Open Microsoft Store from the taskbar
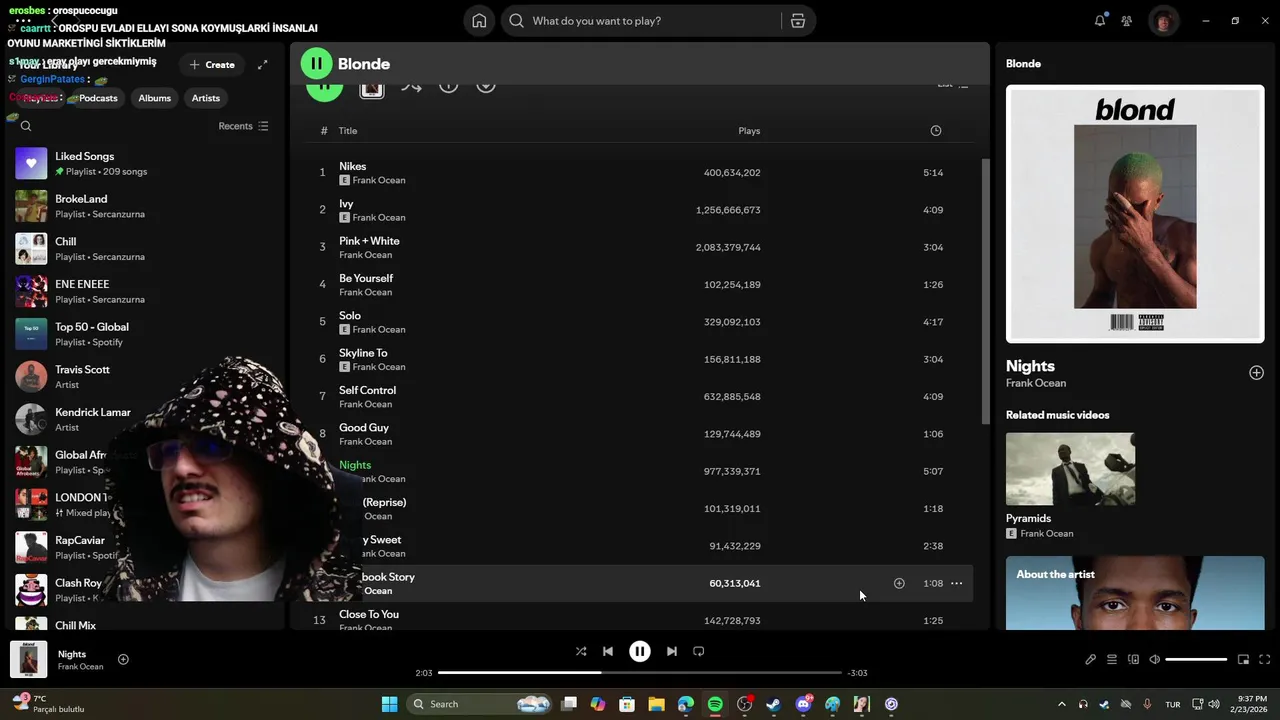The height and width of the screenshot is (720, 1280). [627, 704]
